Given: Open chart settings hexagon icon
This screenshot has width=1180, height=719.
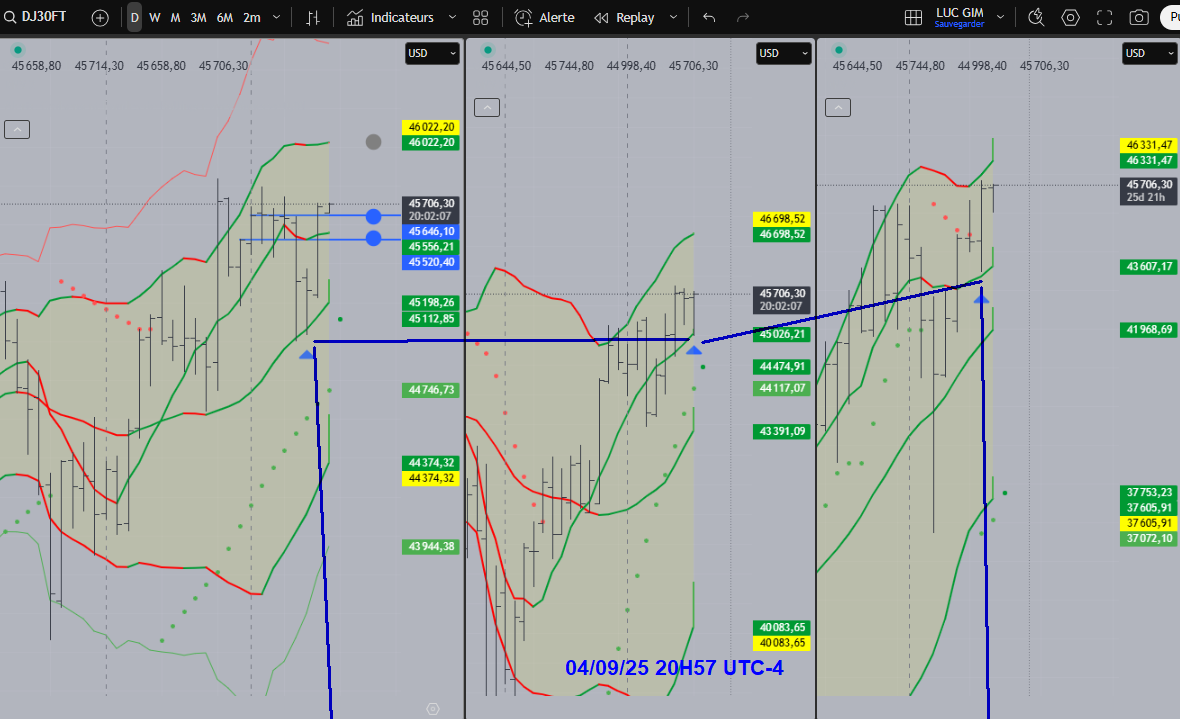Looking at the screenshot, I should (1070, 17).
